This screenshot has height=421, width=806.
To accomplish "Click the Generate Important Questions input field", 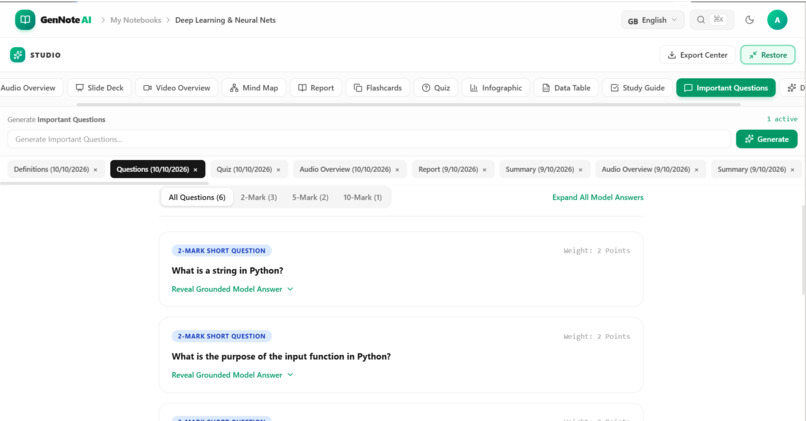I will 369,139.
